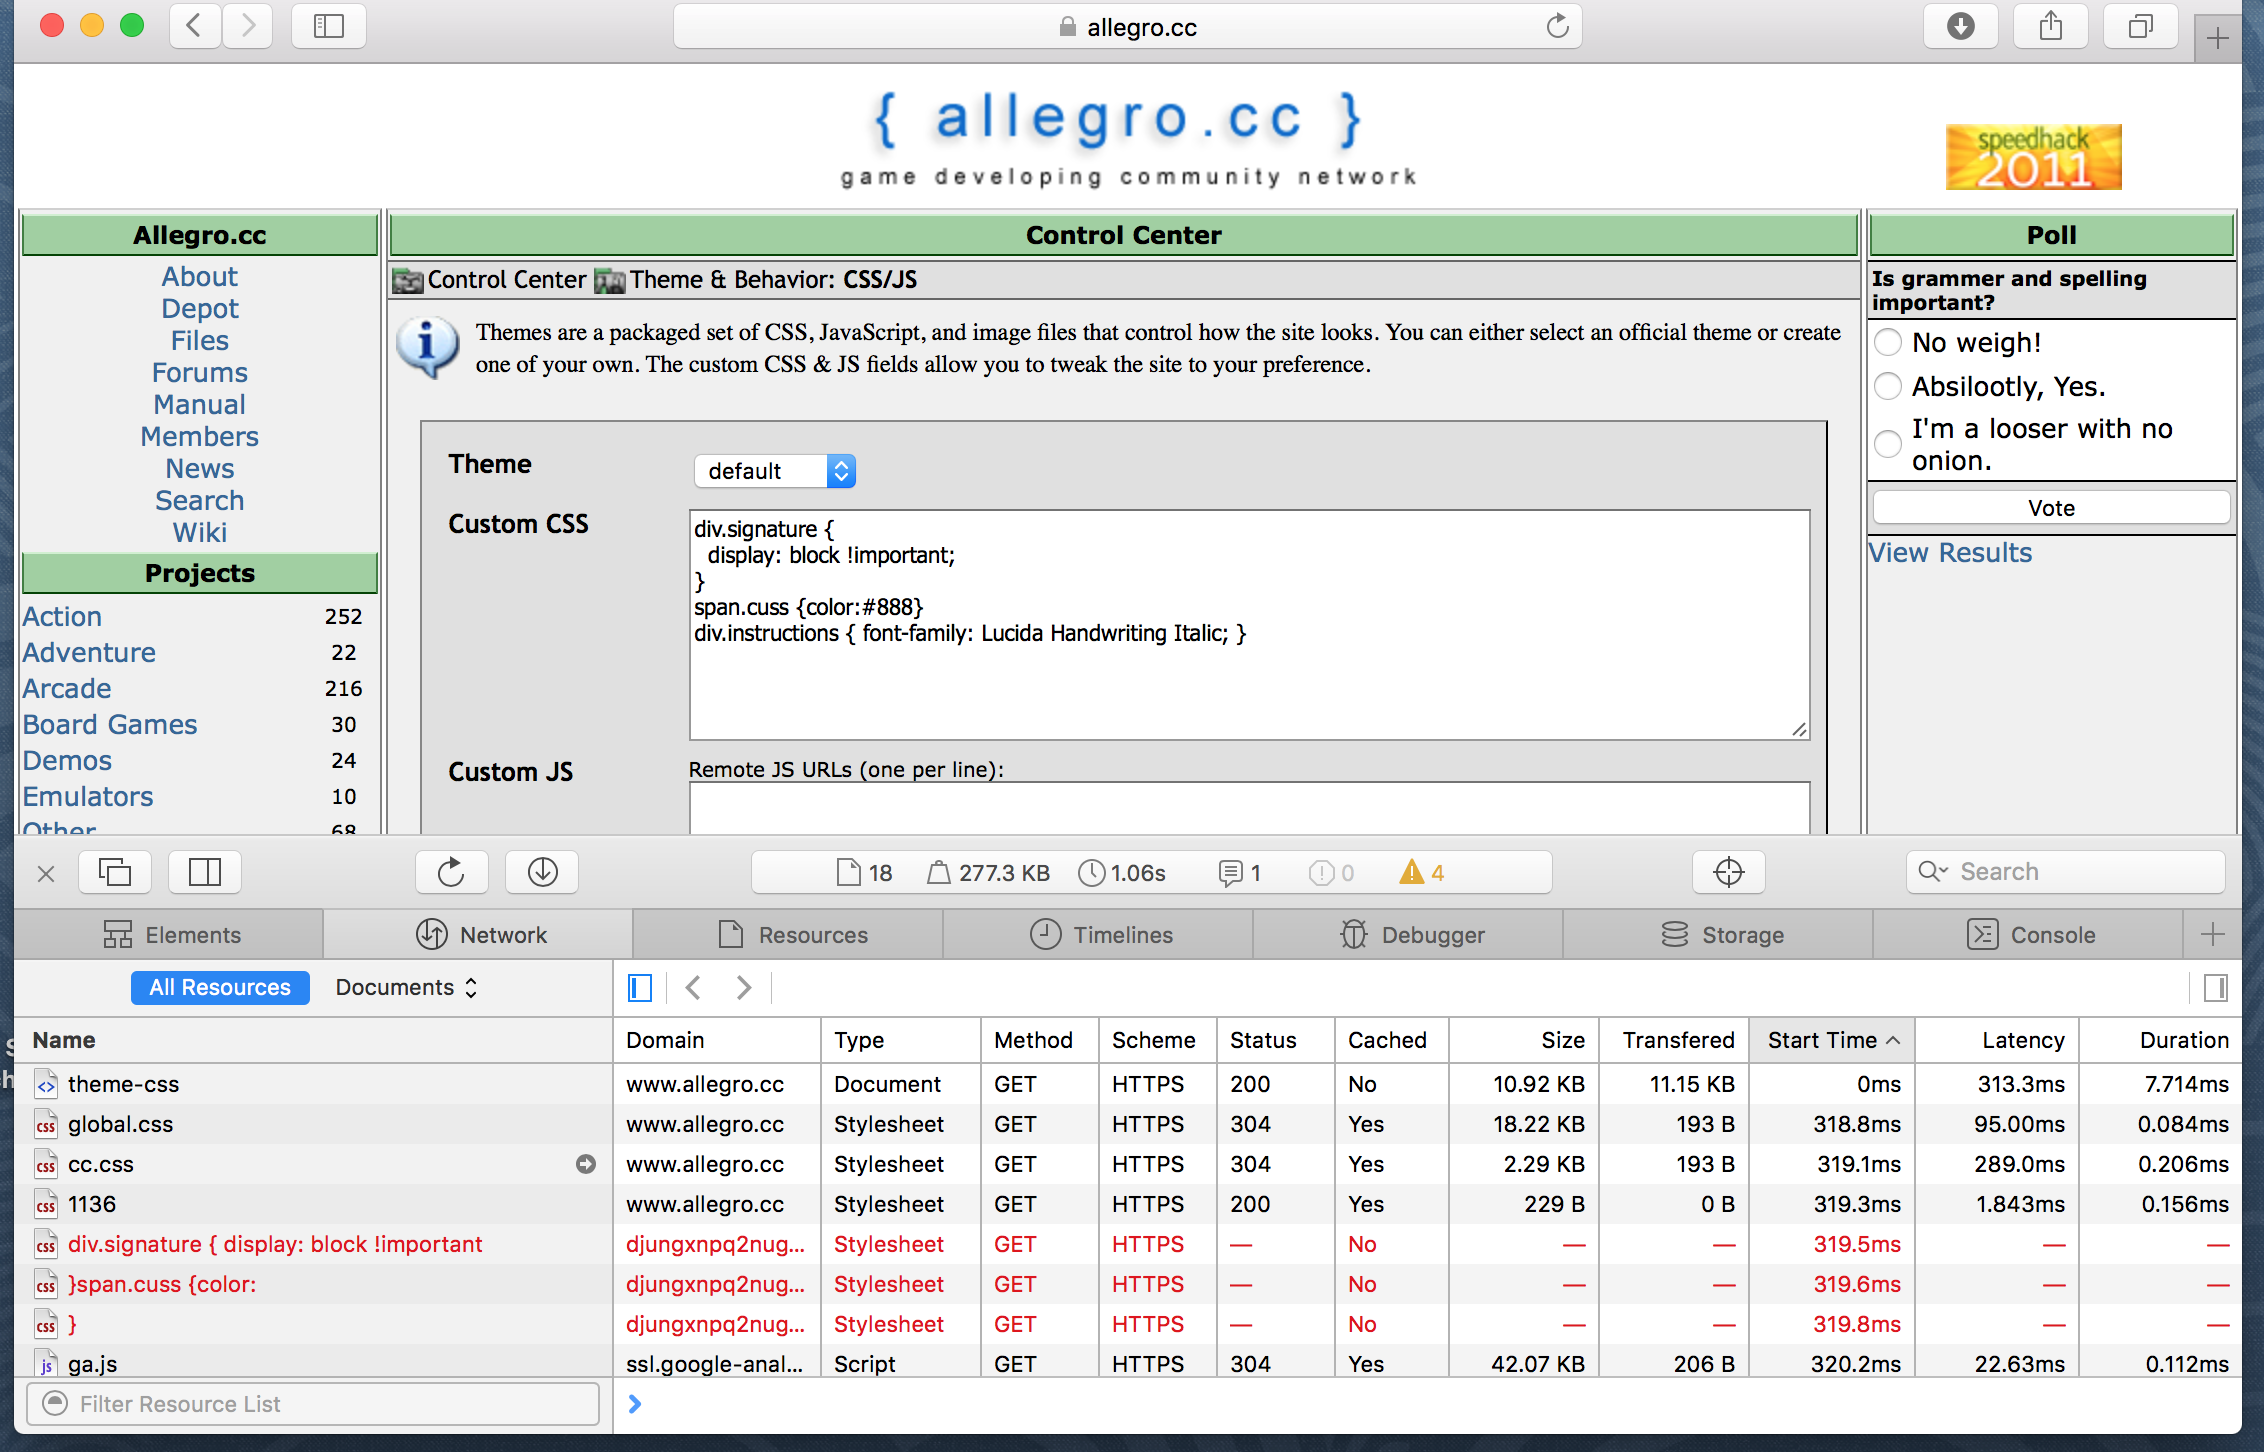The image size is (2264, 1452).
Task: Click the Filter Resource List field
Action: (314, 1404)
